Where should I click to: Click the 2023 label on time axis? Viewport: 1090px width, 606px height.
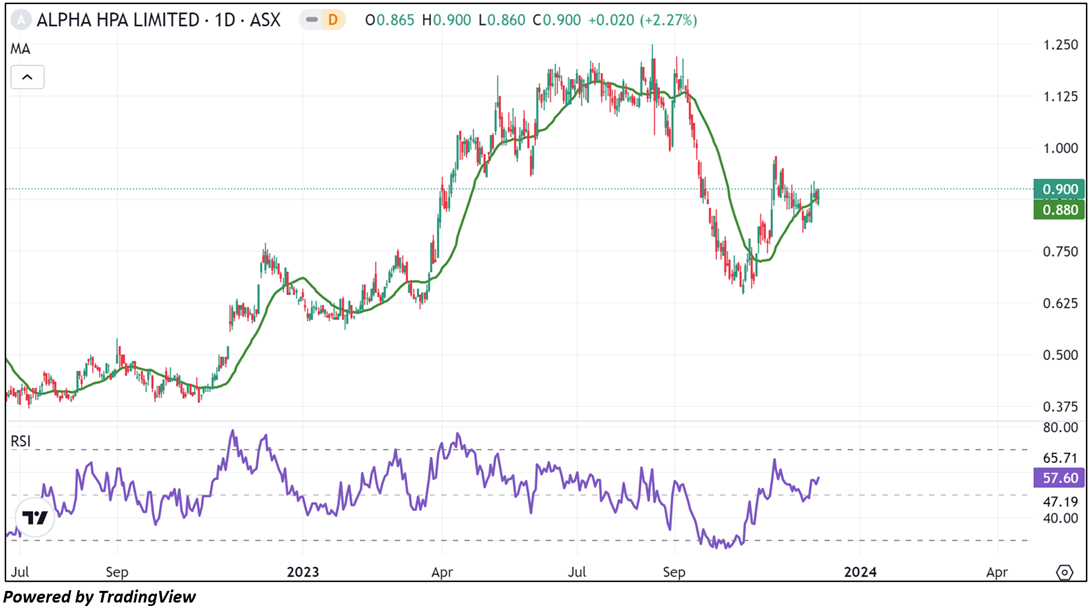(303, 572)
